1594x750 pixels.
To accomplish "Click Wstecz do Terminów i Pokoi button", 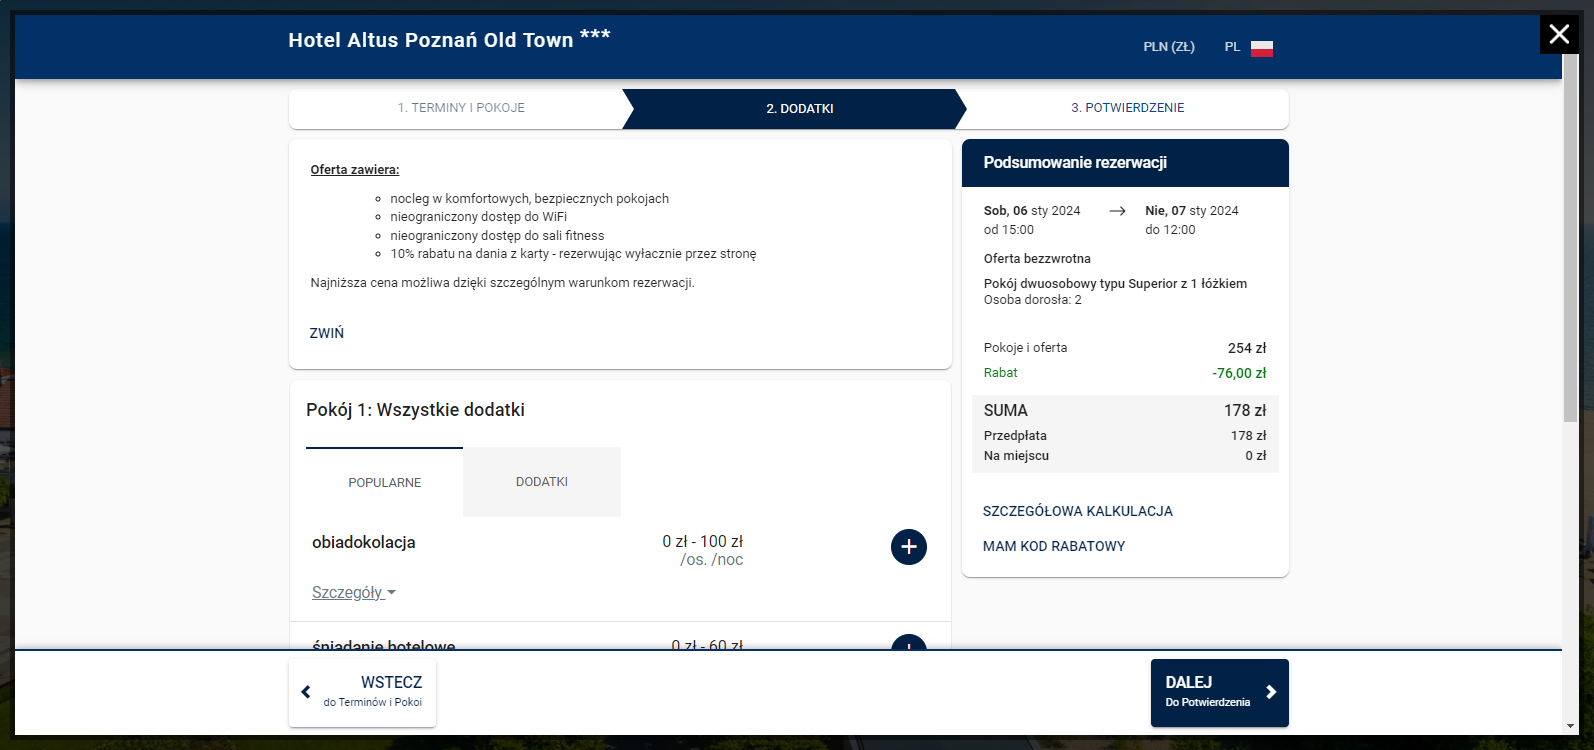I will pyautogui.click(x=363, y=692).
